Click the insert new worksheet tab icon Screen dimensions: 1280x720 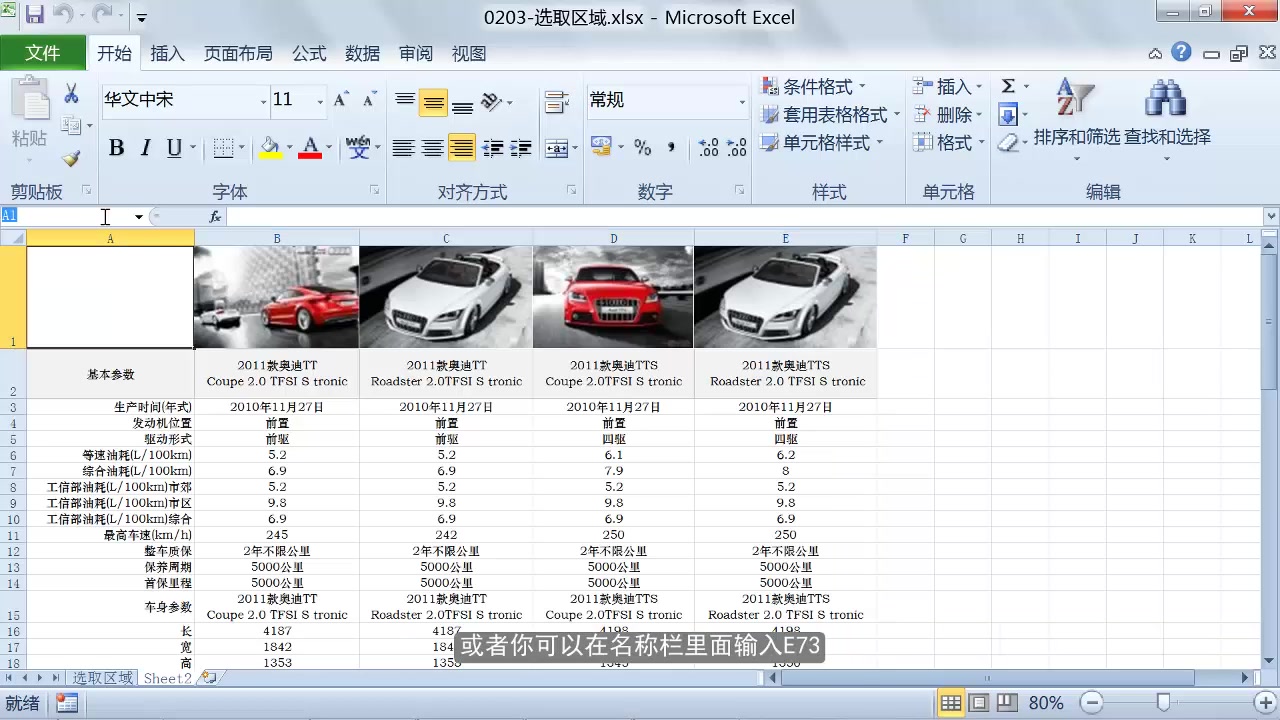208,678
